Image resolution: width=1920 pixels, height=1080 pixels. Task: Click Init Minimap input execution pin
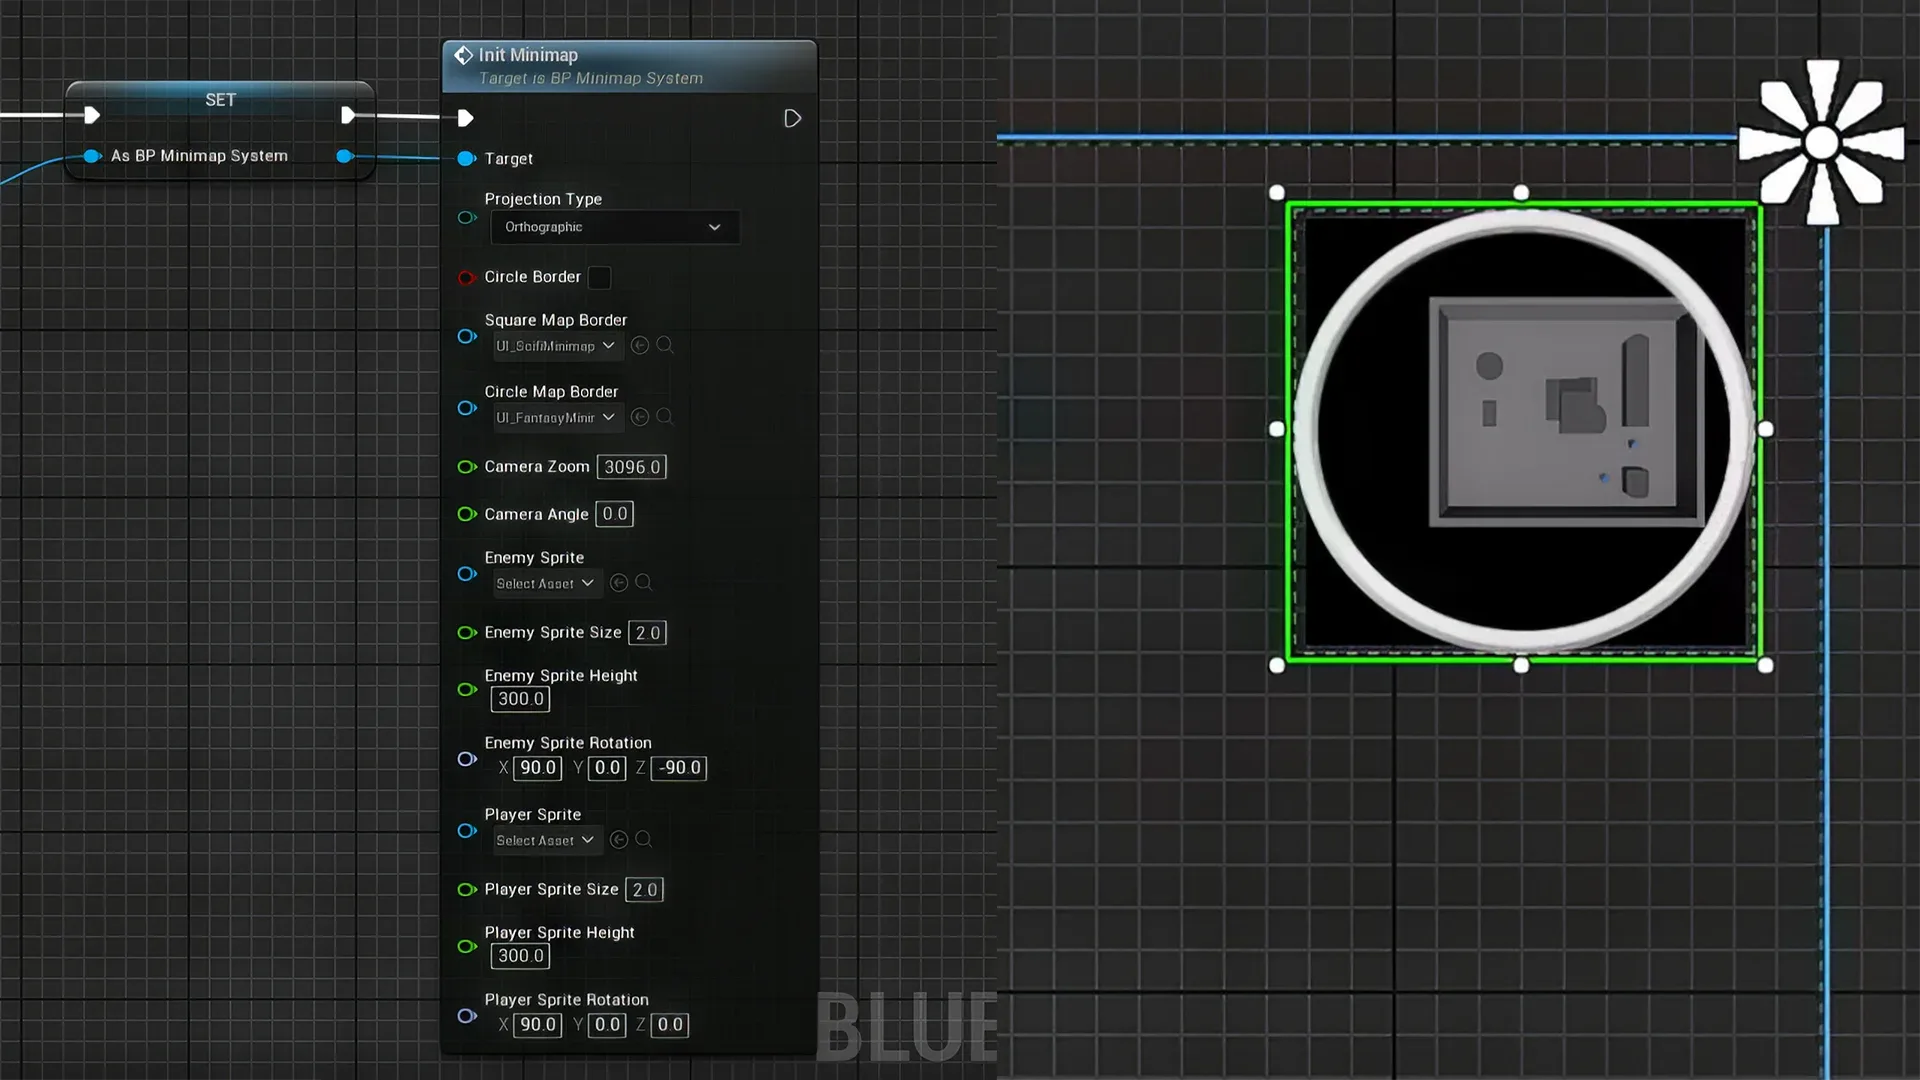click(x=465, y=119)
